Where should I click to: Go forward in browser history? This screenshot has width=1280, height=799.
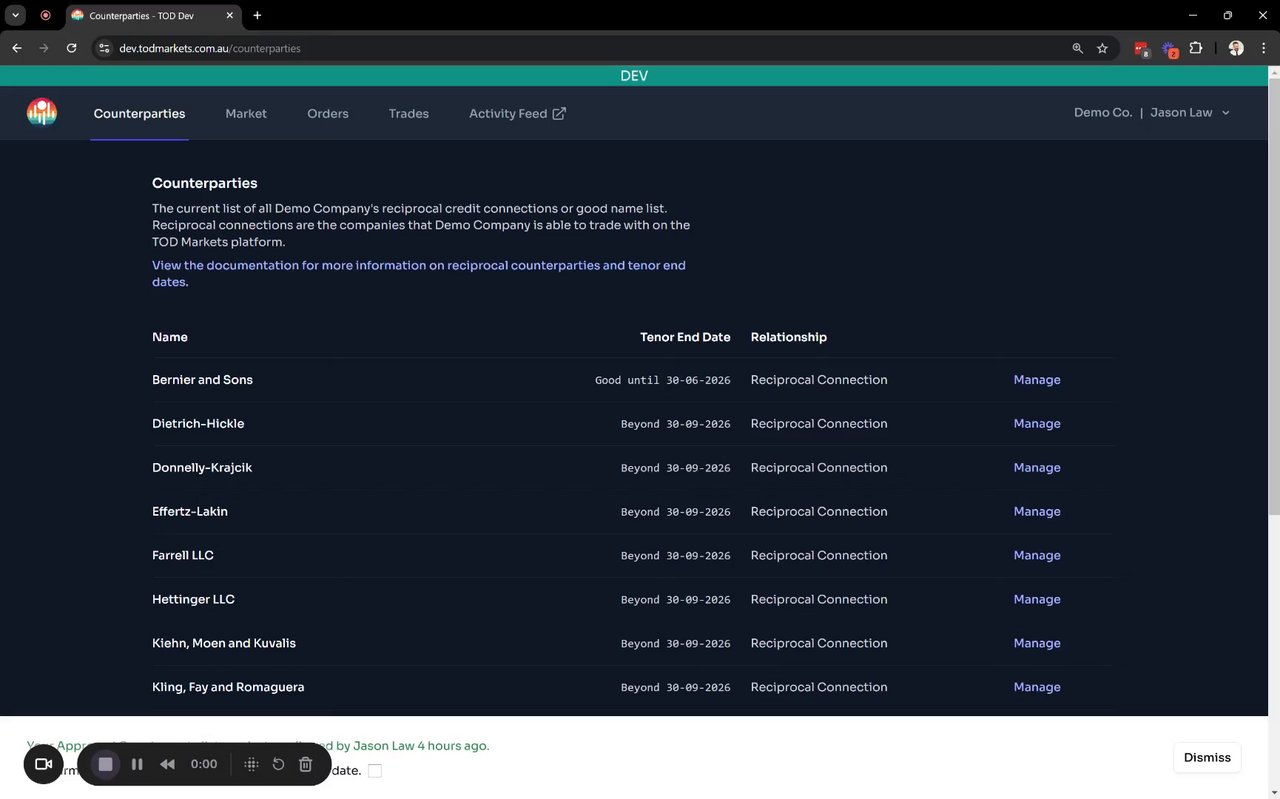pyautogui.click(x=44, y=48)
